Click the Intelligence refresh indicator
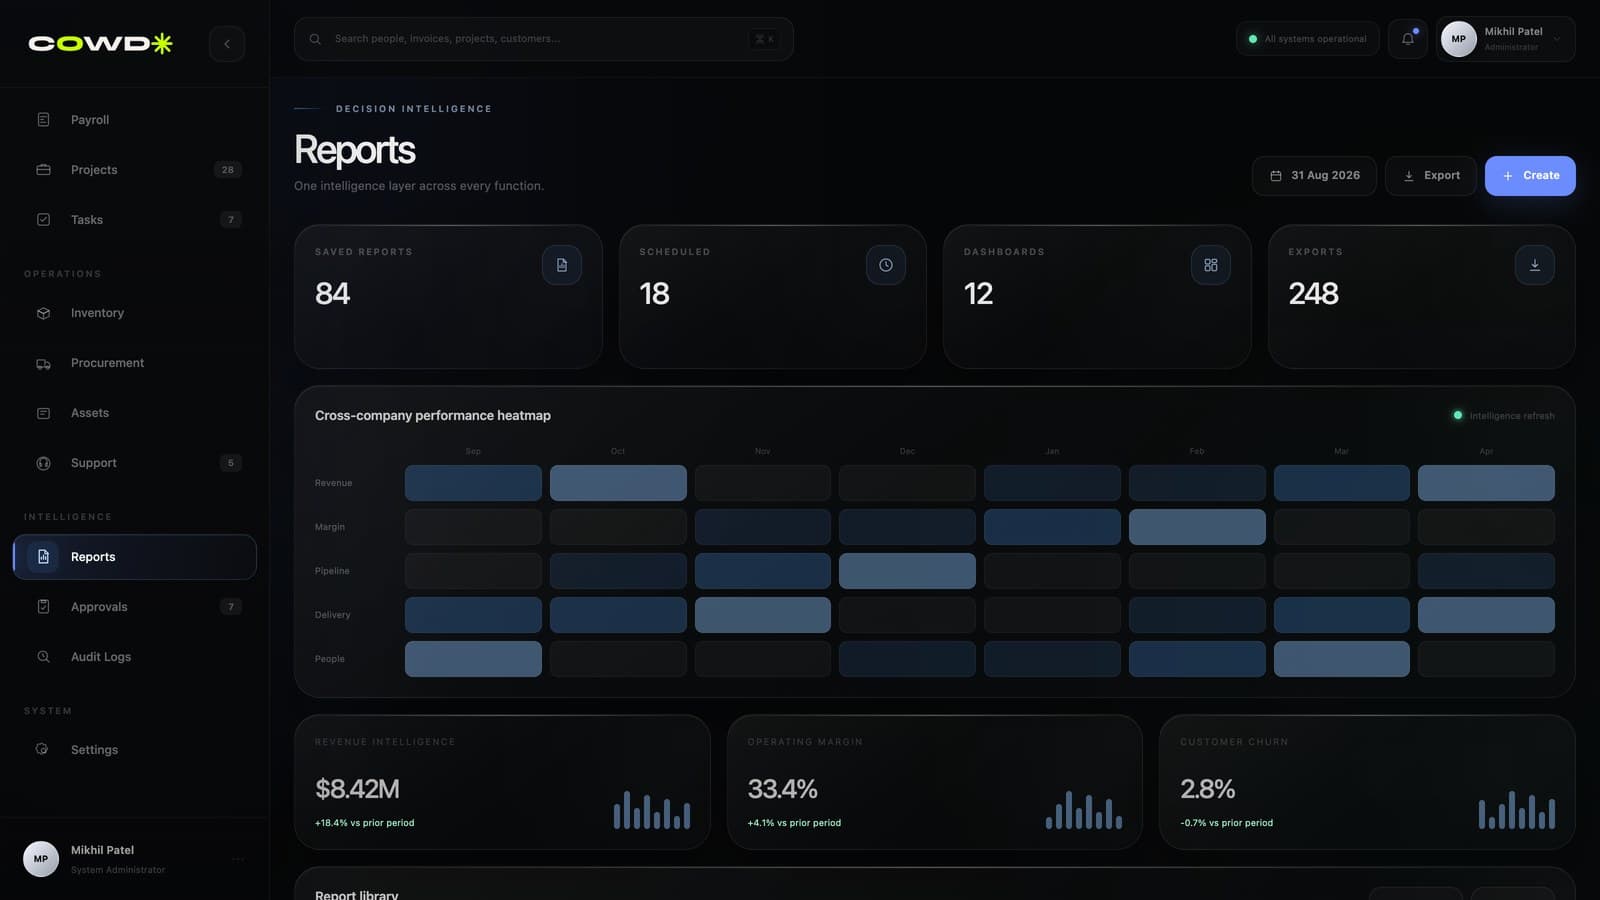Image resolution: width=1600 pixels, height=900 pixels. pos(1504,416)
